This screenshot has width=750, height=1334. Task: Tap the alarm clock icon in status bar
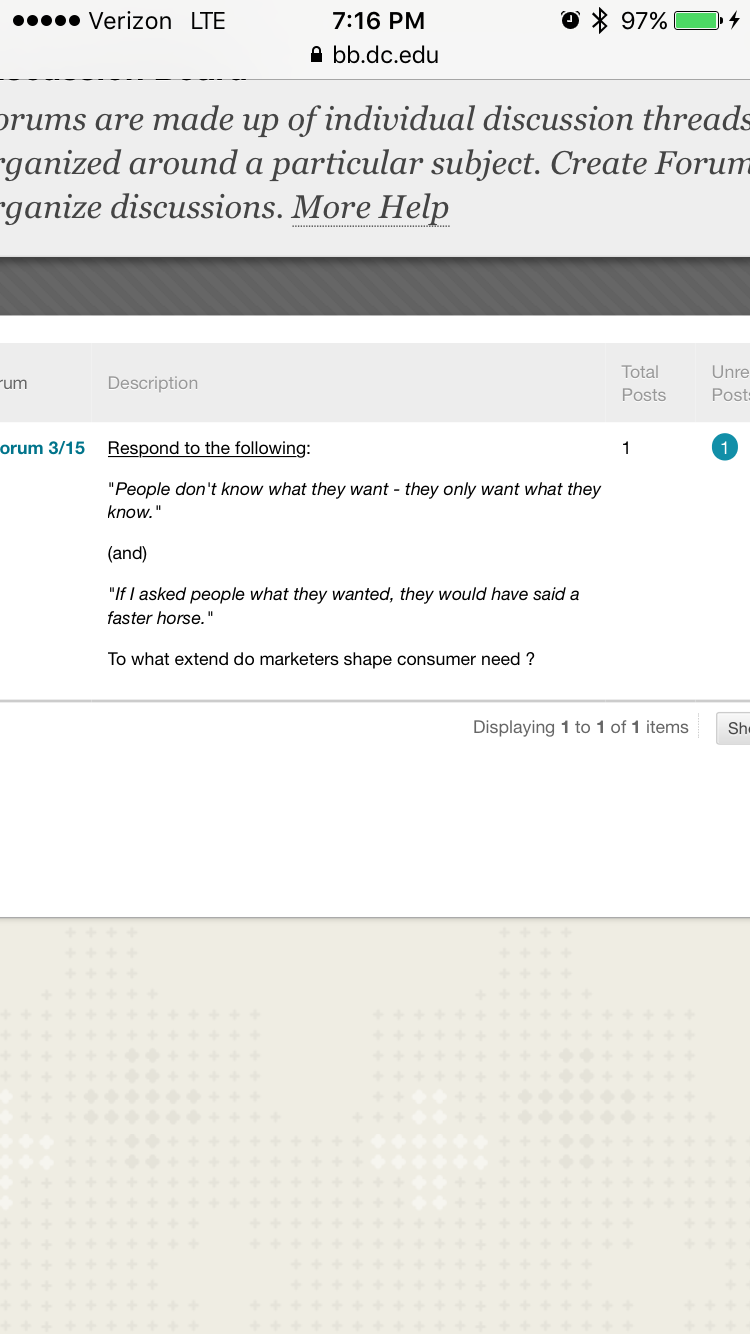(571, 20)
